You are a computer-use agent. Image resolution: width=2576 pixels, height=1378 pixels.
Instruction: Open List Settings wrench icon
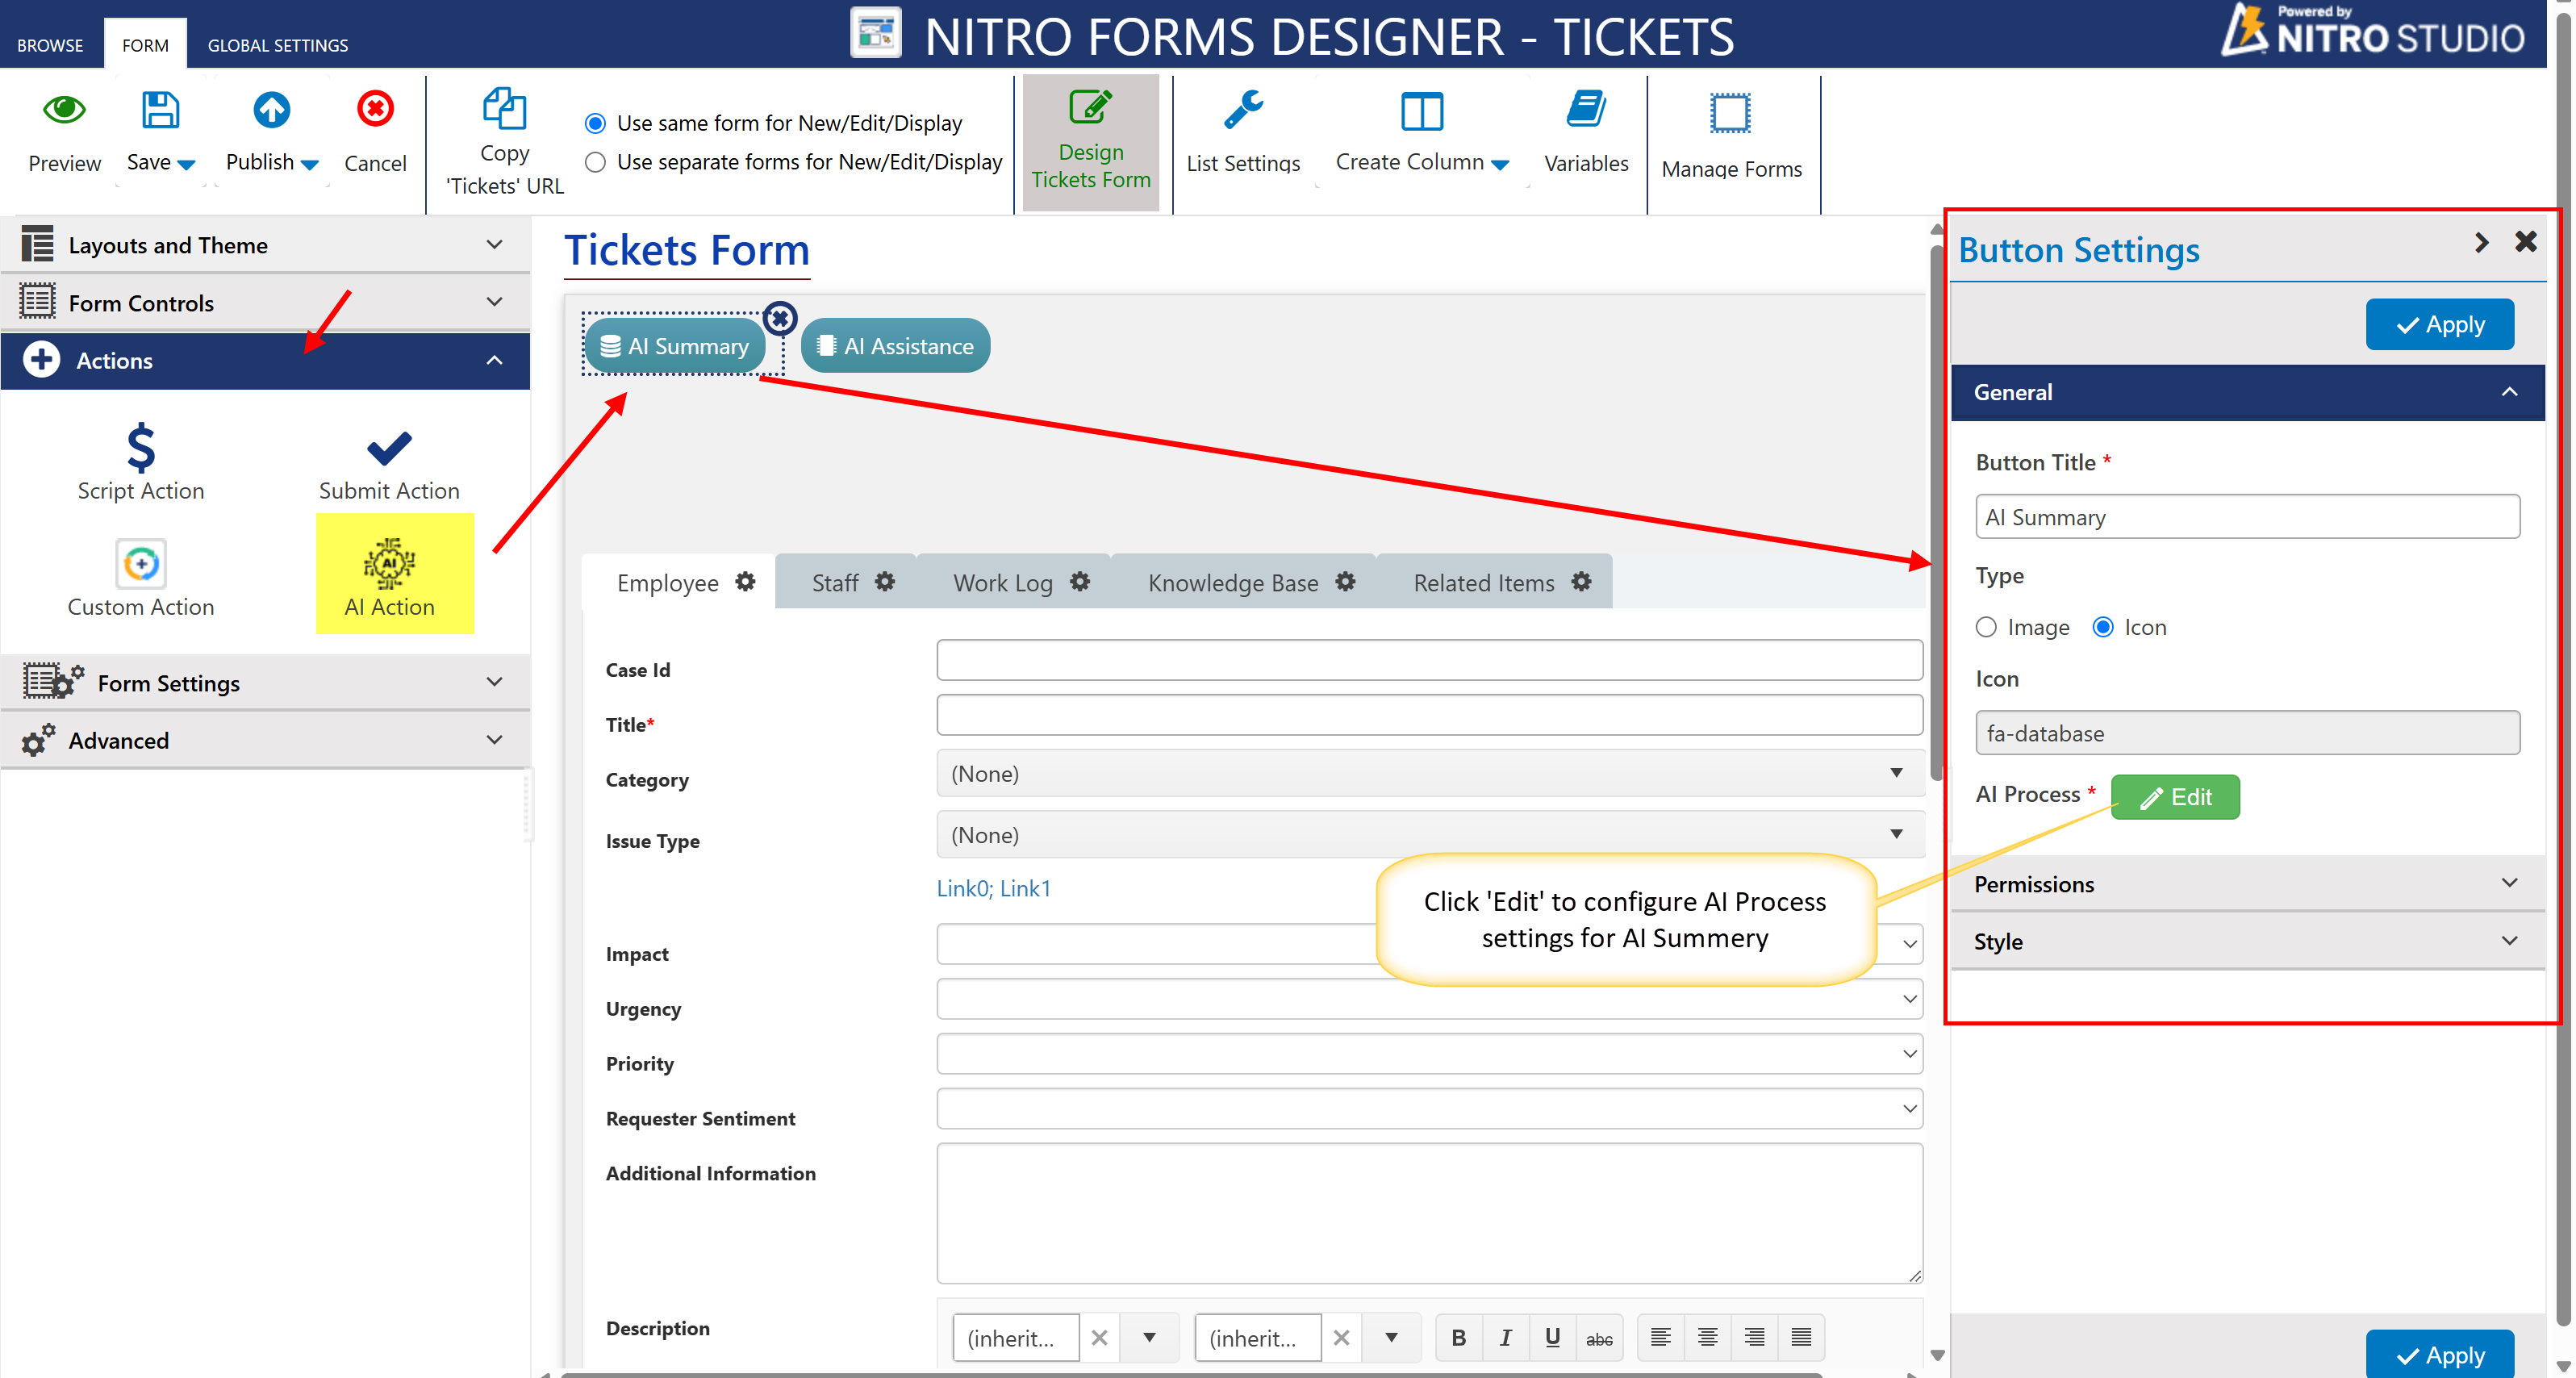pos(1243,111)
